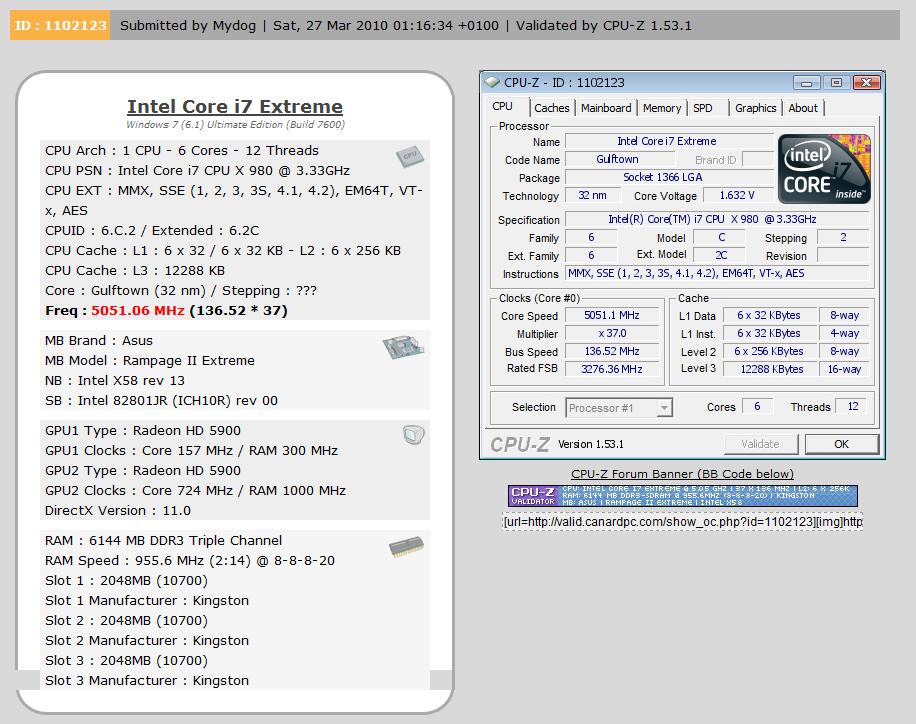Click the Technology value 32 nm
This screenshot has height=724, width=916.
[592, 196]
